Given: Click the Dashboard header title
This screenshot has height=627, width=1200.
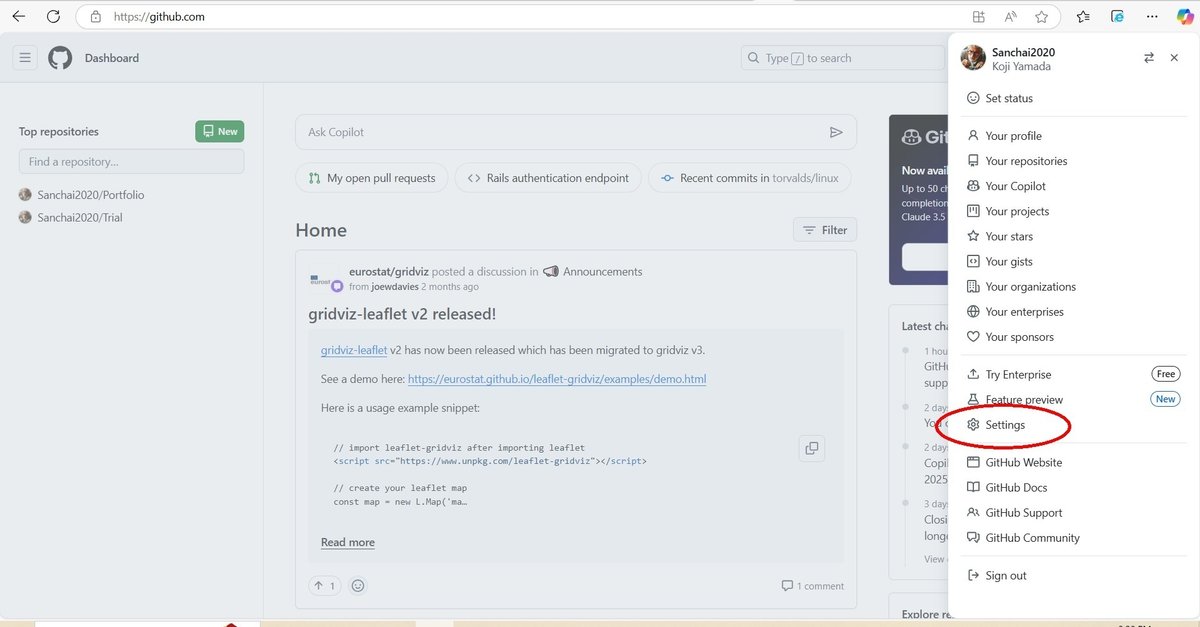Looking at the screenshot, I should coord(112,58).
